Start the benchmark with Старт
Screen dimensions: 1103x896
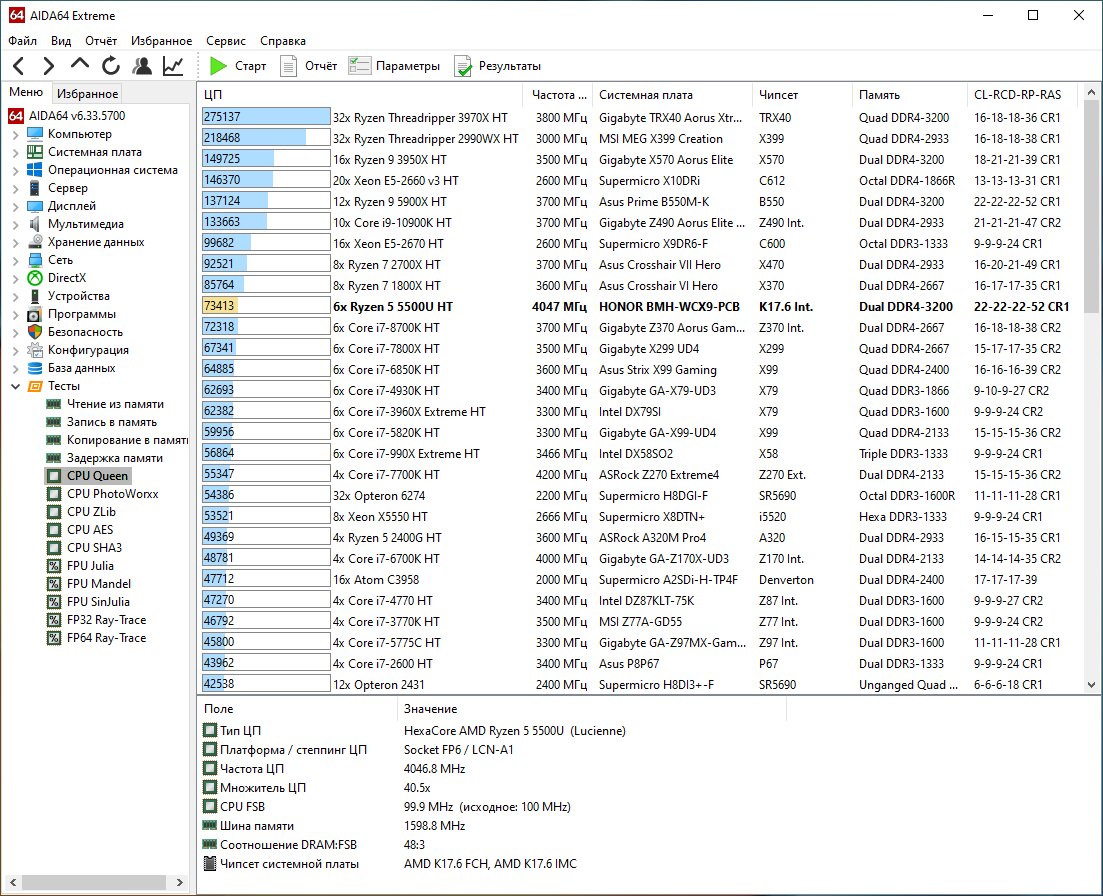pos(238,66)
